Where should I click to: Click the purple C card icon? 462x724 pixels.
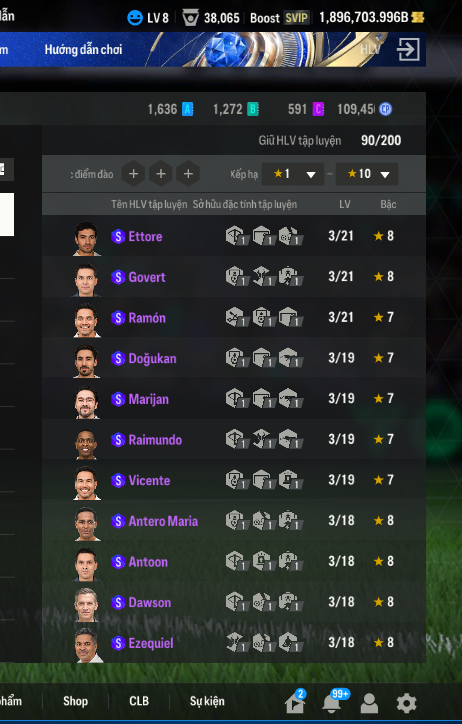[x=318, y=109]
